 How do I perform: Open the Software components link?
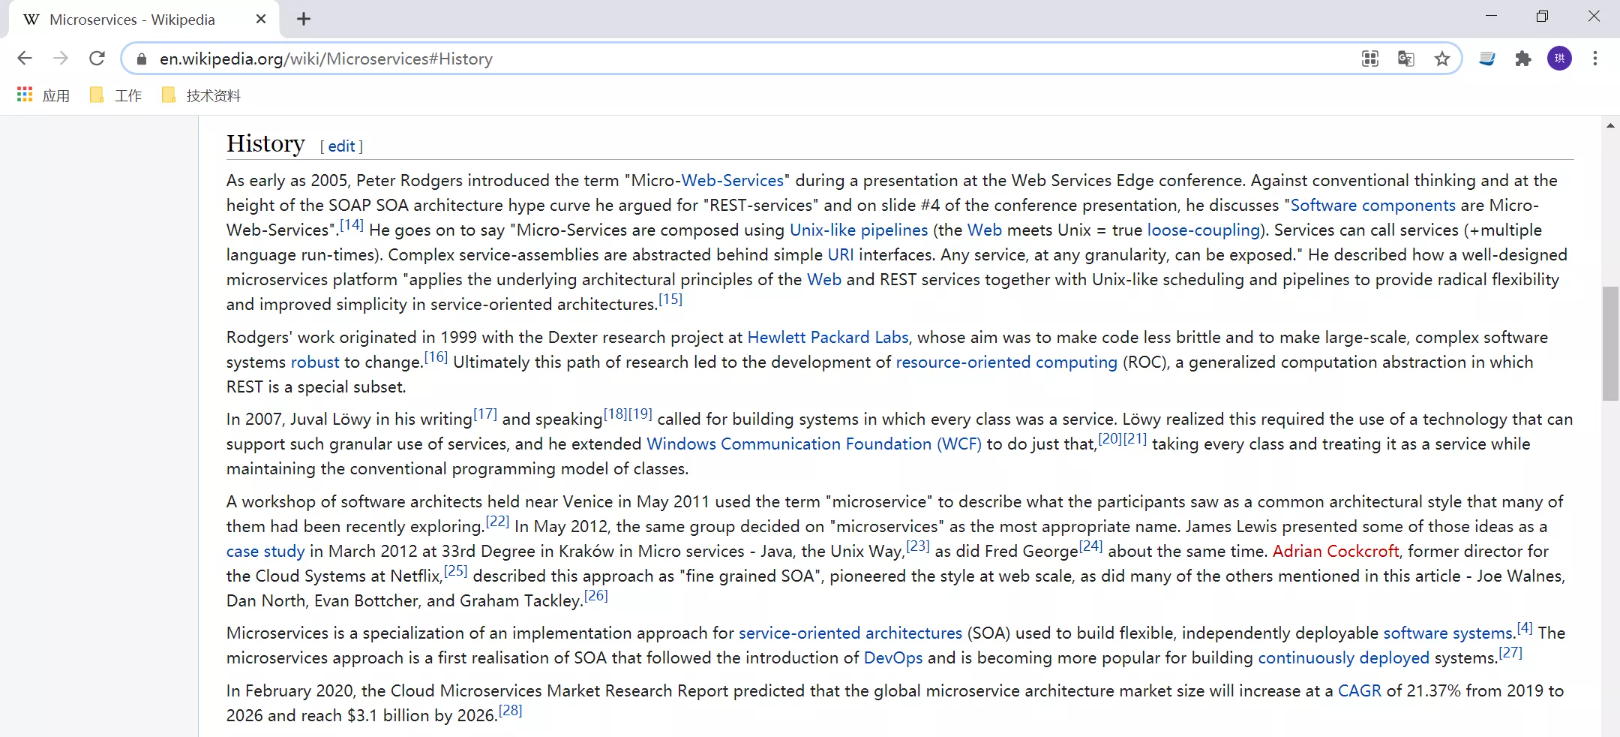(x=1373, y=205)
